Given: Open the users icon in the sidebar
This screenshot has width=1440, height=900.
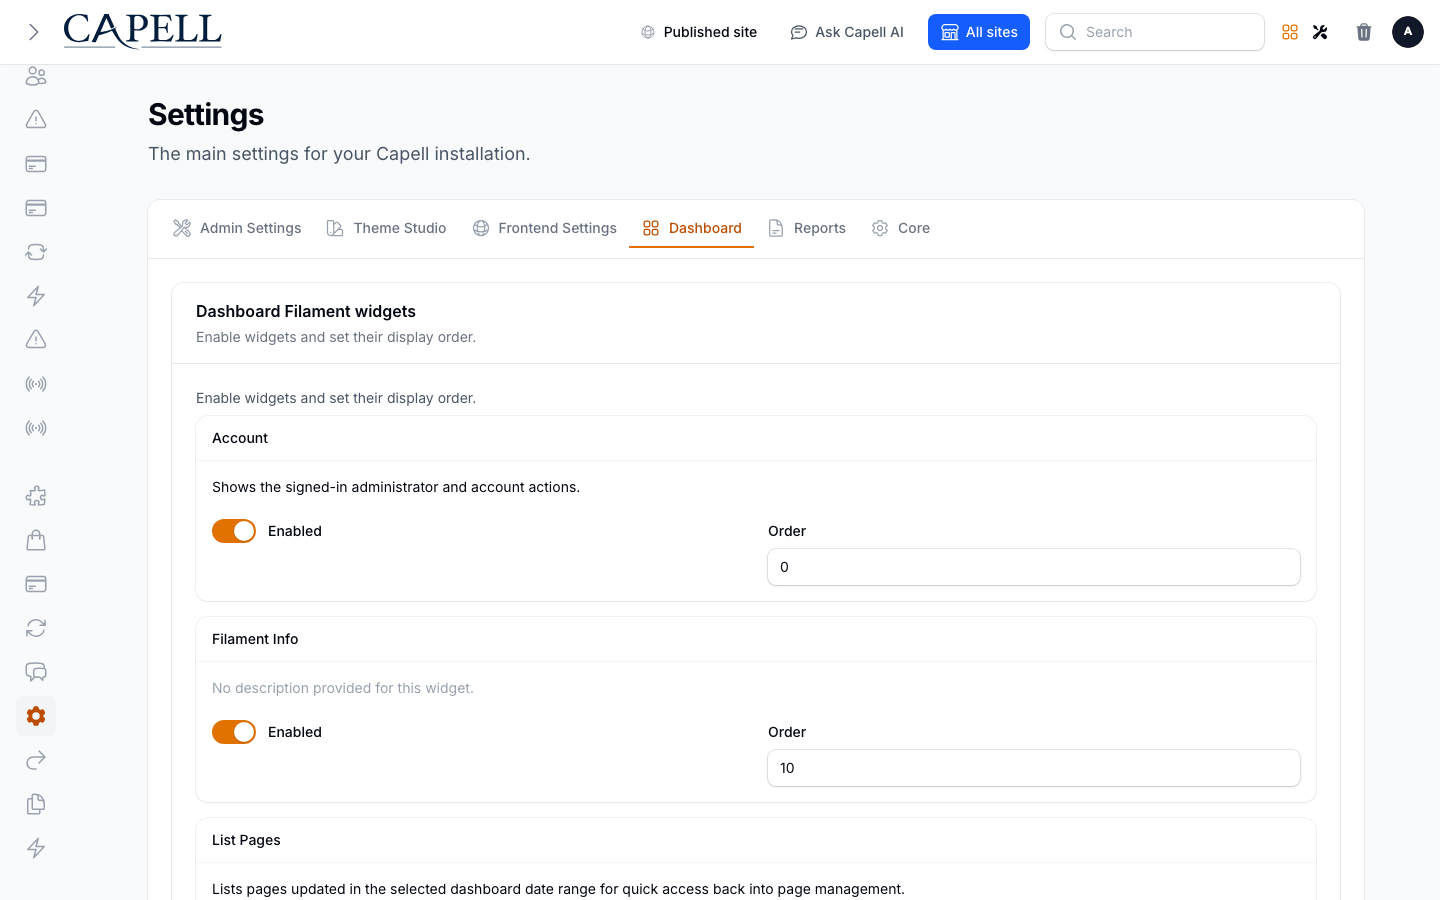Looking at the screenshot, I should pyautogui.click(x=36, y=76).
